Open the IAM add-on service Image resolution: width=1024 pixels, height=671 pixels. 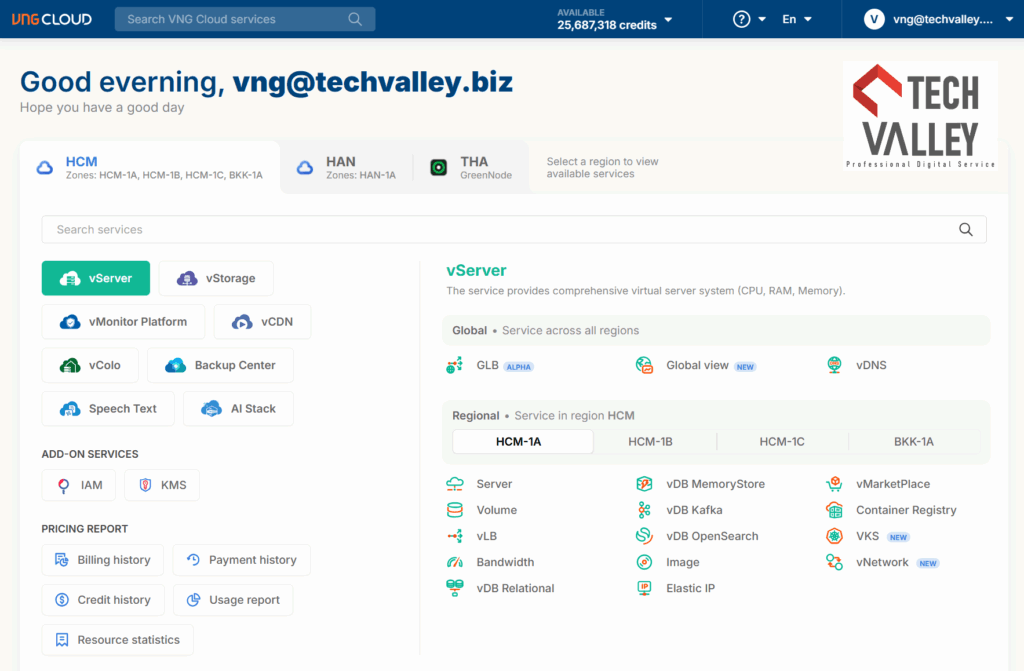(x=79, y=485)
